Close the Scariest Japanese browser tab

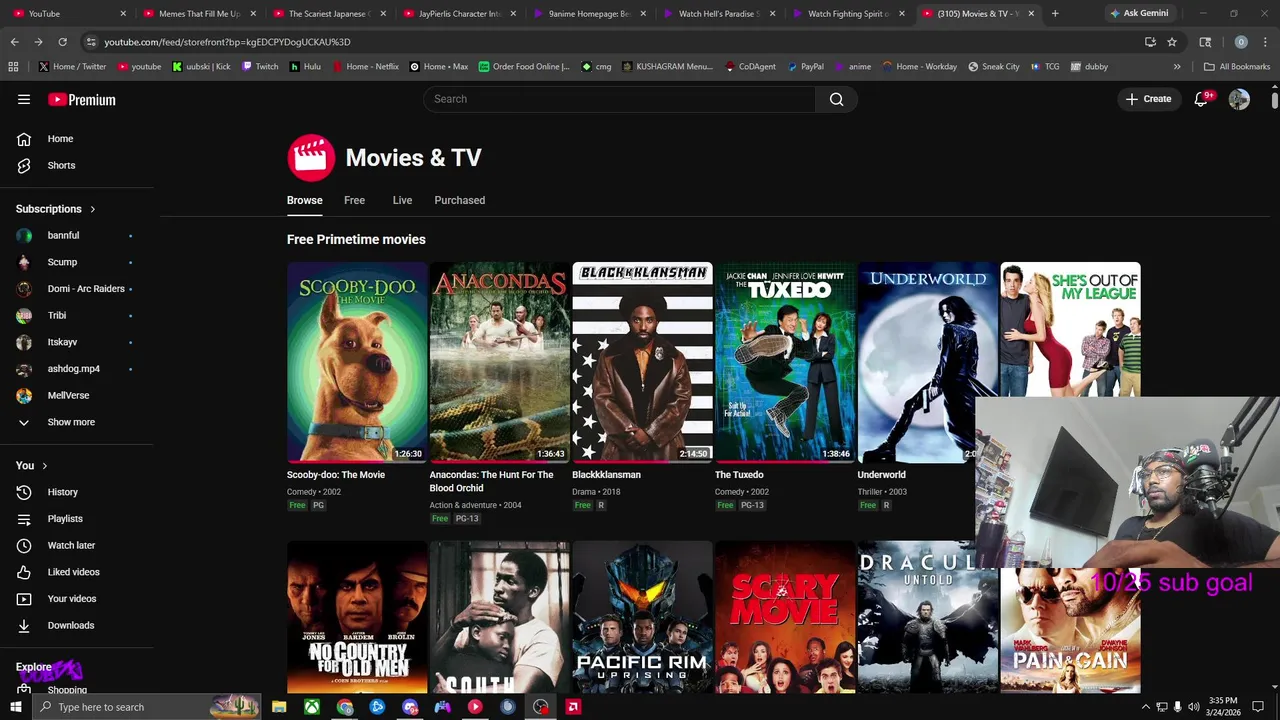tap(382, 13)
